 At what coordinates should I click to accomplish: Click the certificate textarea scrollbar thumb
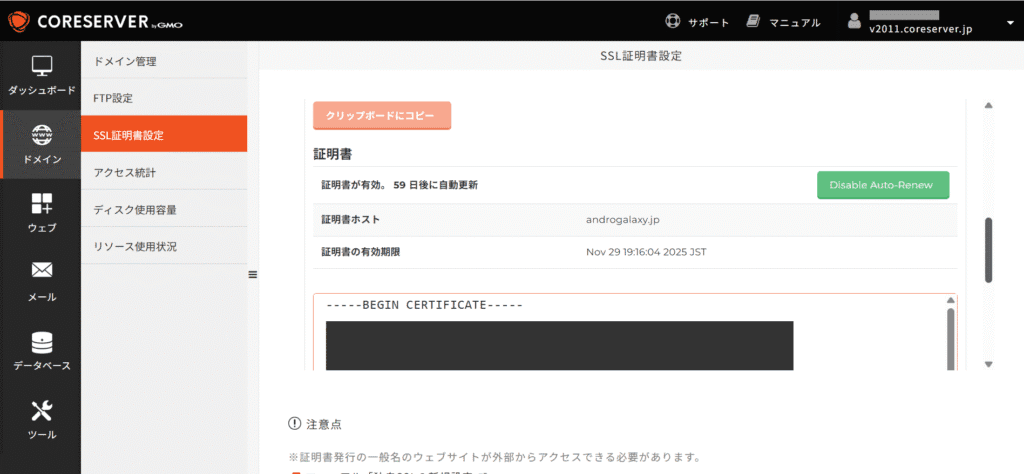click(951, 339)
